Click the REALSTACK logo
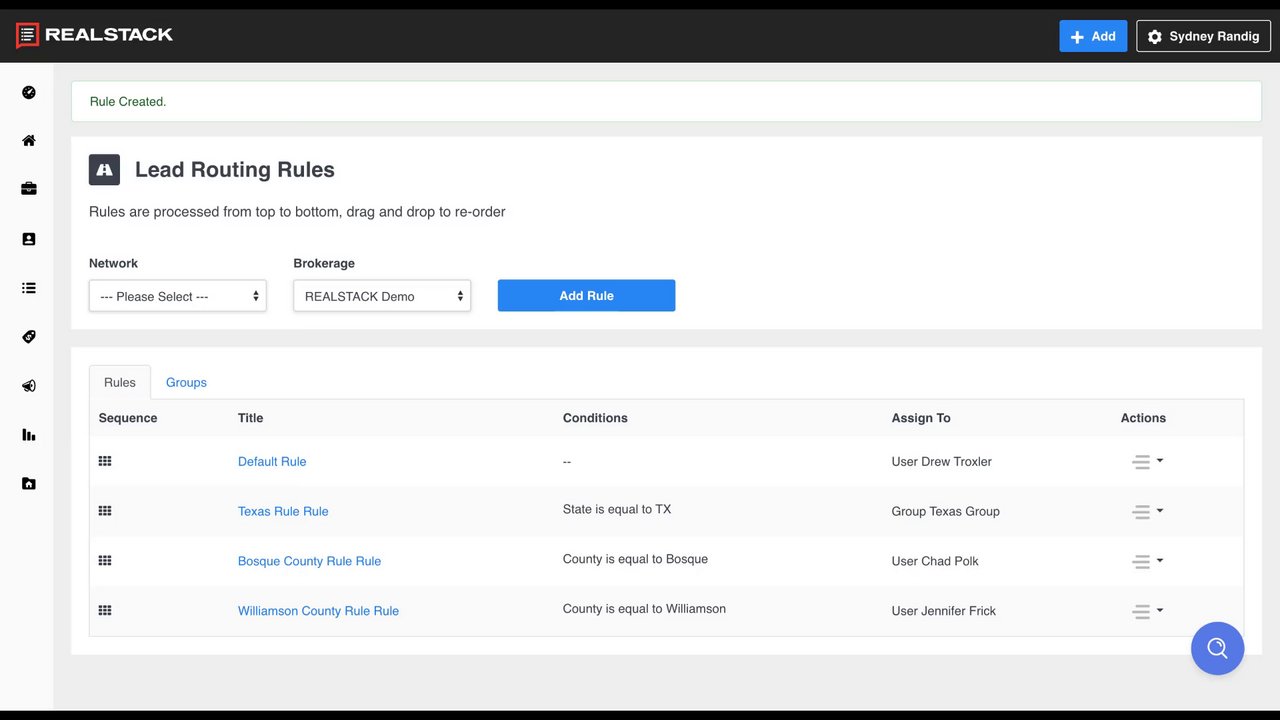This screenshot has width=1280, height=720. tap(95, 35)
